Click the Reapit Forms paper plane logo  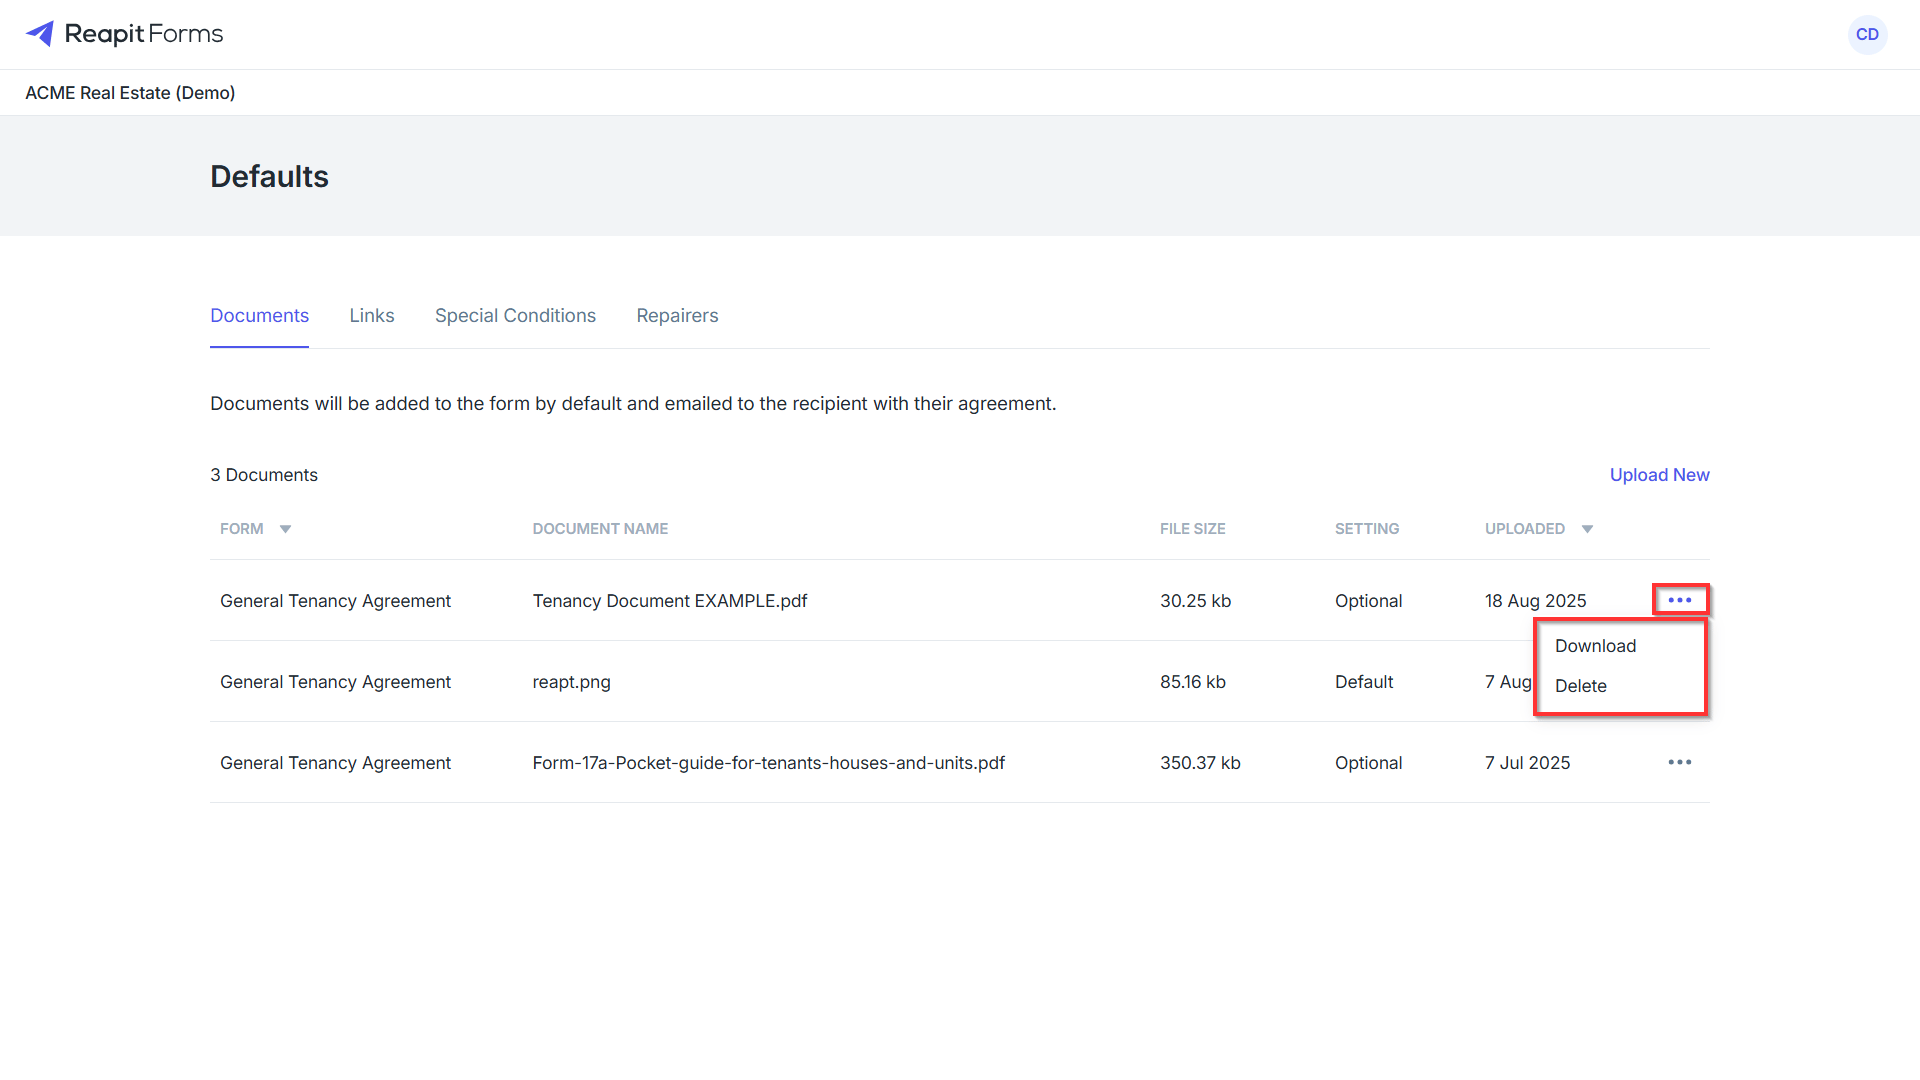(x=40, y=34)
